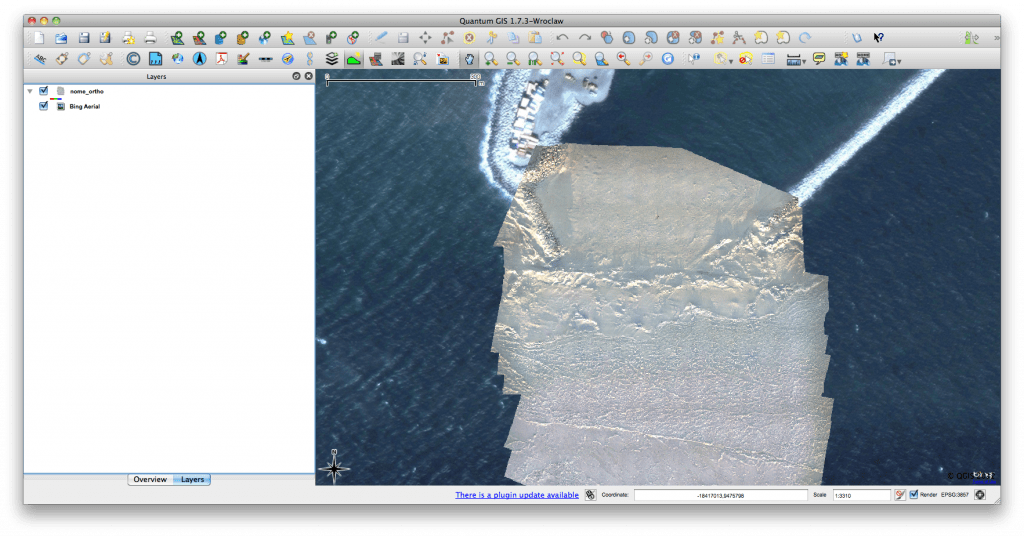Create a new project with the blank page icon
Screen dimensions: 1024x536
coord(39,38)
